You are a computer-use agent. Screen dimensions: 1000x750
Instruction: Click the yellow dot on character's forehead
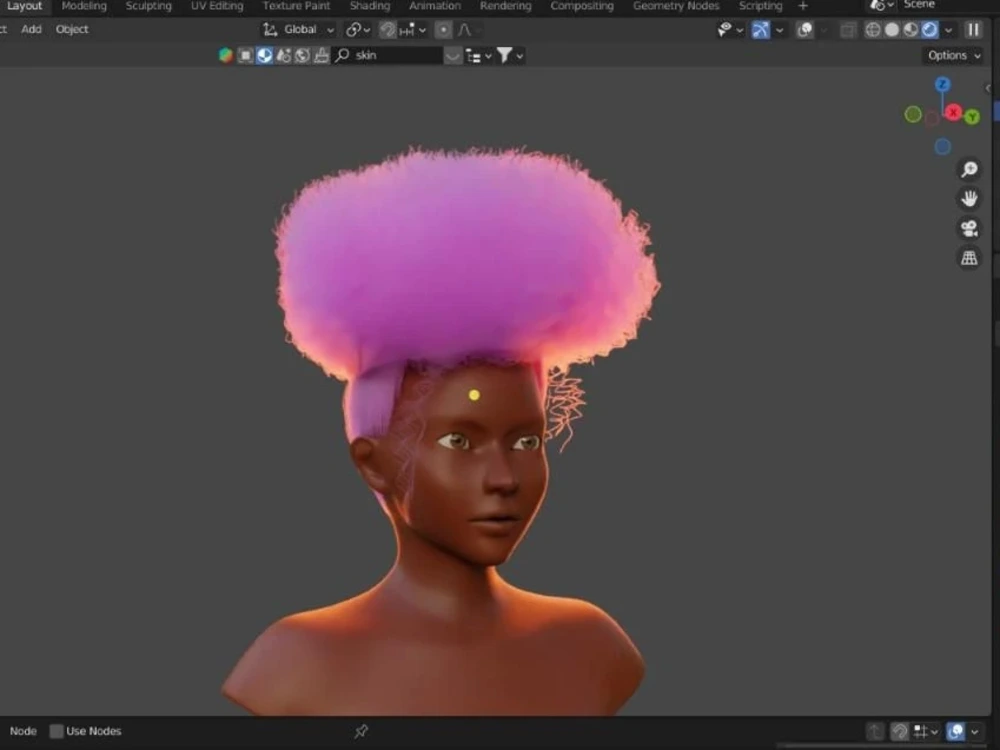point(474,395)
